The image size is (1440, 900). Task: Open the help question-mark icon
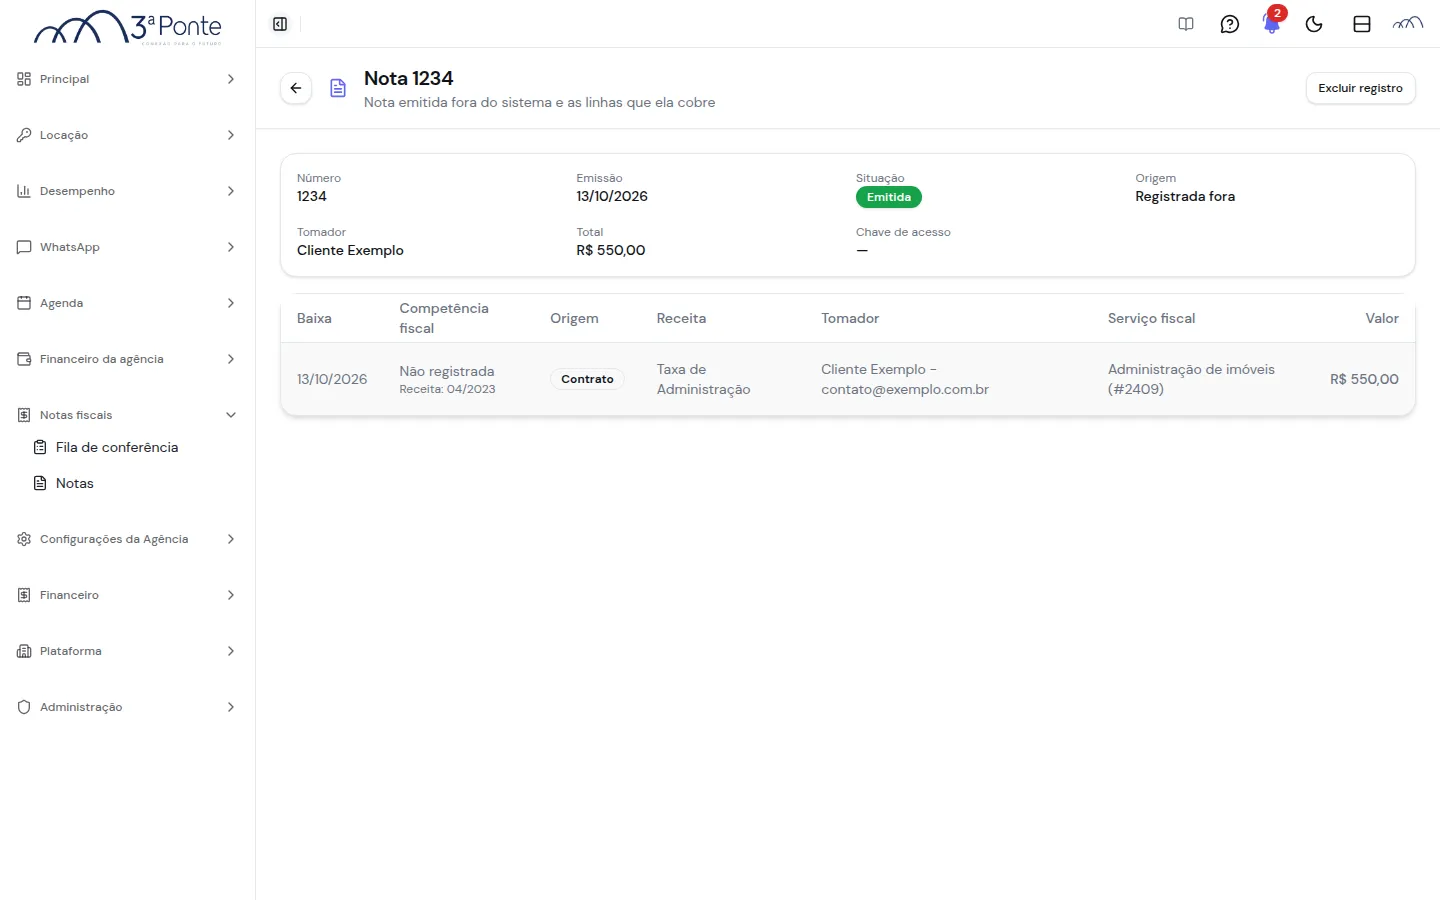click(1230, 24)
